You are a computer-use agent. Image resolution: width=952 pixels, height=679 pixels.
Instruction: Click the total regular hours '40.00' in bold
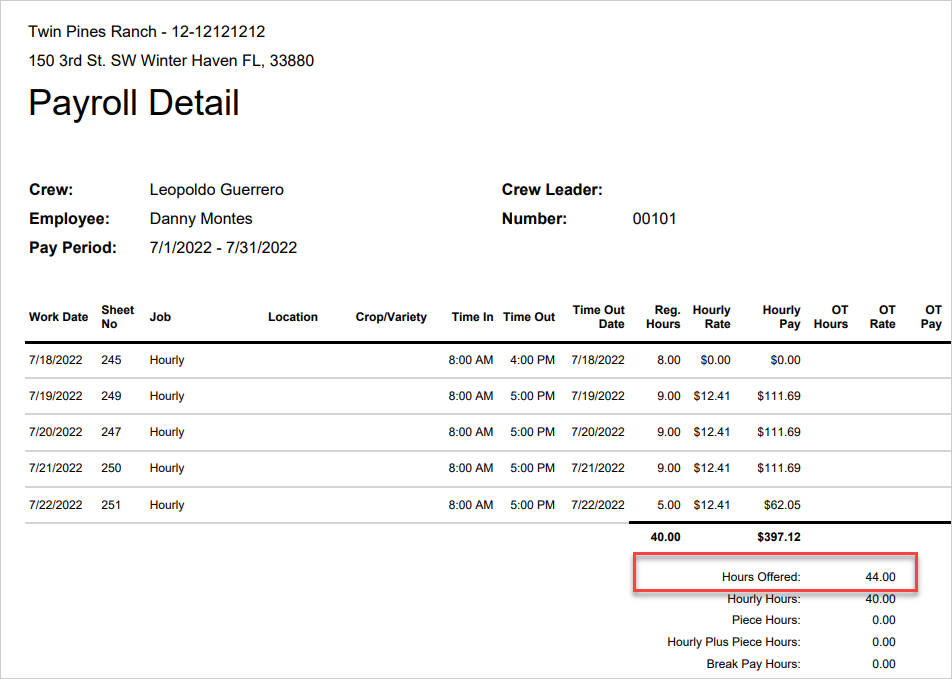tap(665, 537)
